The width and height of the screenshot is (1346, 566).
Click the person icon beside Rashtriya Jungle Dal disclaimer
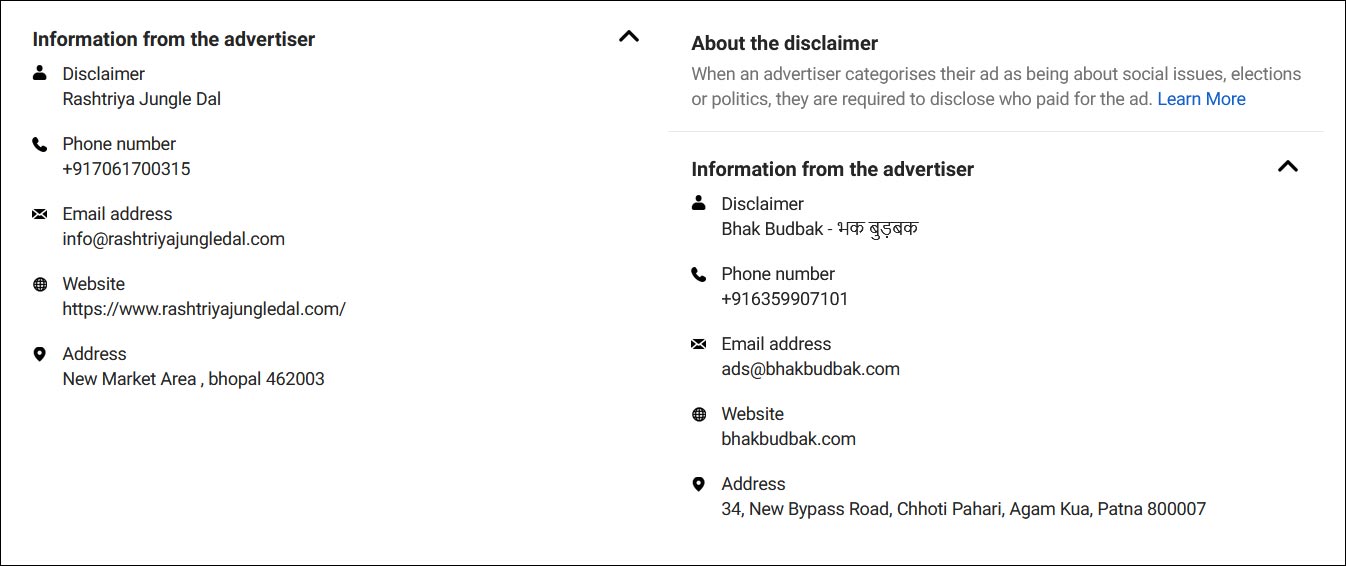tap(40, 73)
